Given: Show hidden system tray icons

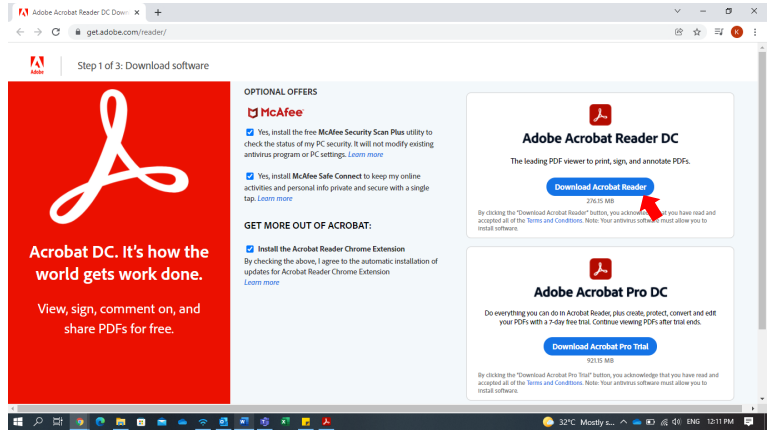Looking at the screenshot, I should (624, 421).
